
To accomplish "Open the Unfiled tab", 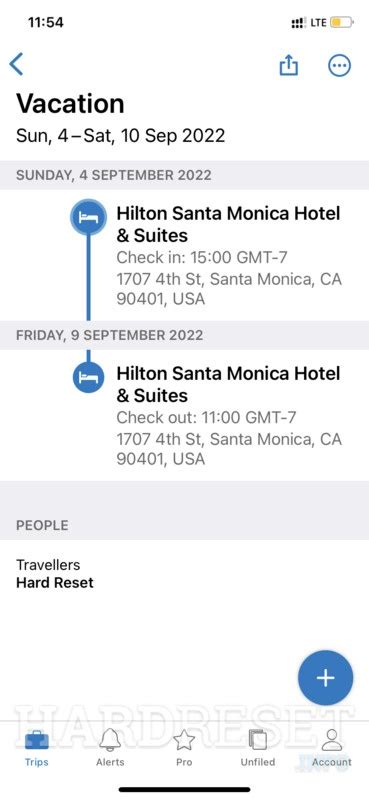I will coord(258,748).
